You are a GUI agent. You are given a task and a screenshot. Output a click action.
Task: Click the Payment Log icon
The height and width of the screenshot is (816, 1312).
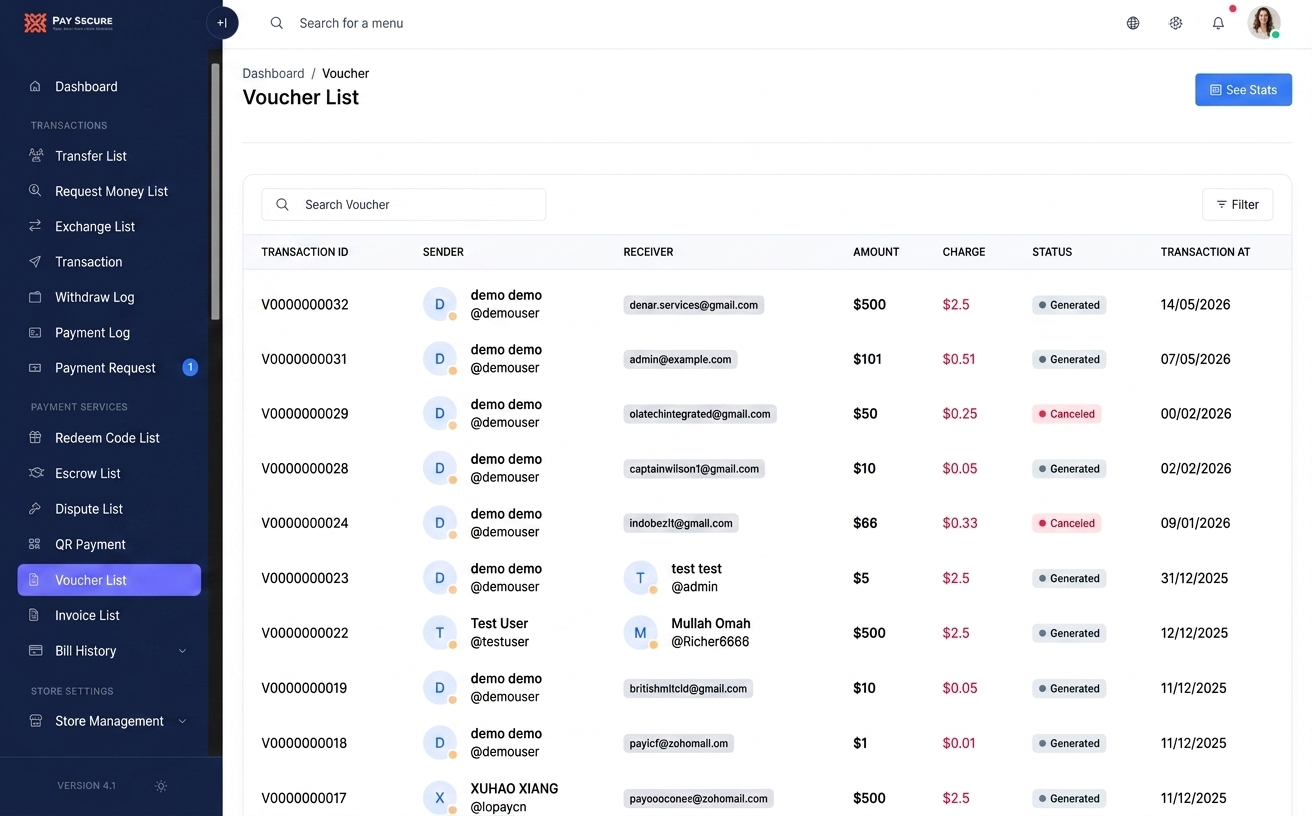point(35,333)
